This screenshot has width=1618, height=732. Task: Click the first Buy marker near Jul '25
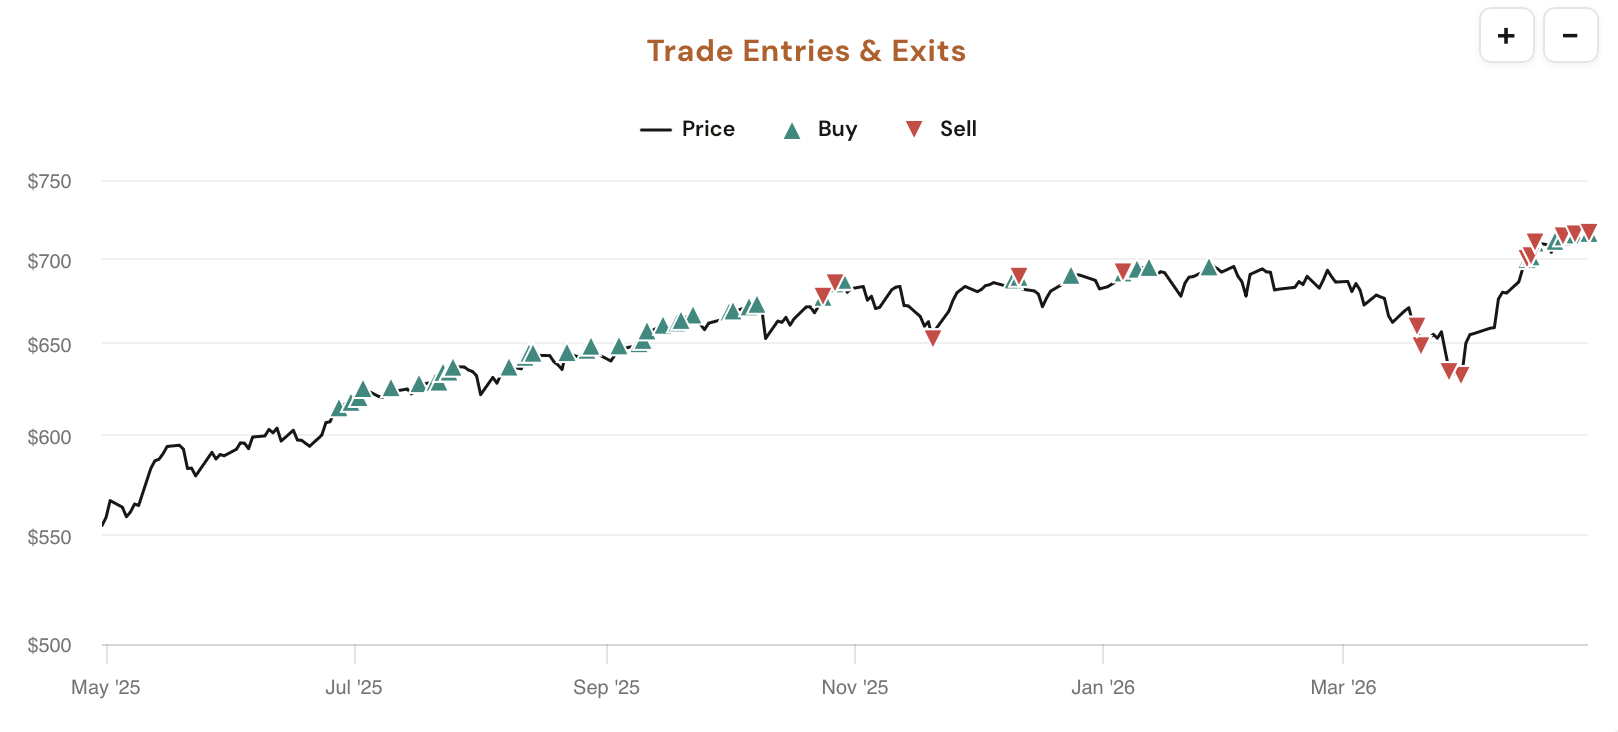click(x=340, y=408)
